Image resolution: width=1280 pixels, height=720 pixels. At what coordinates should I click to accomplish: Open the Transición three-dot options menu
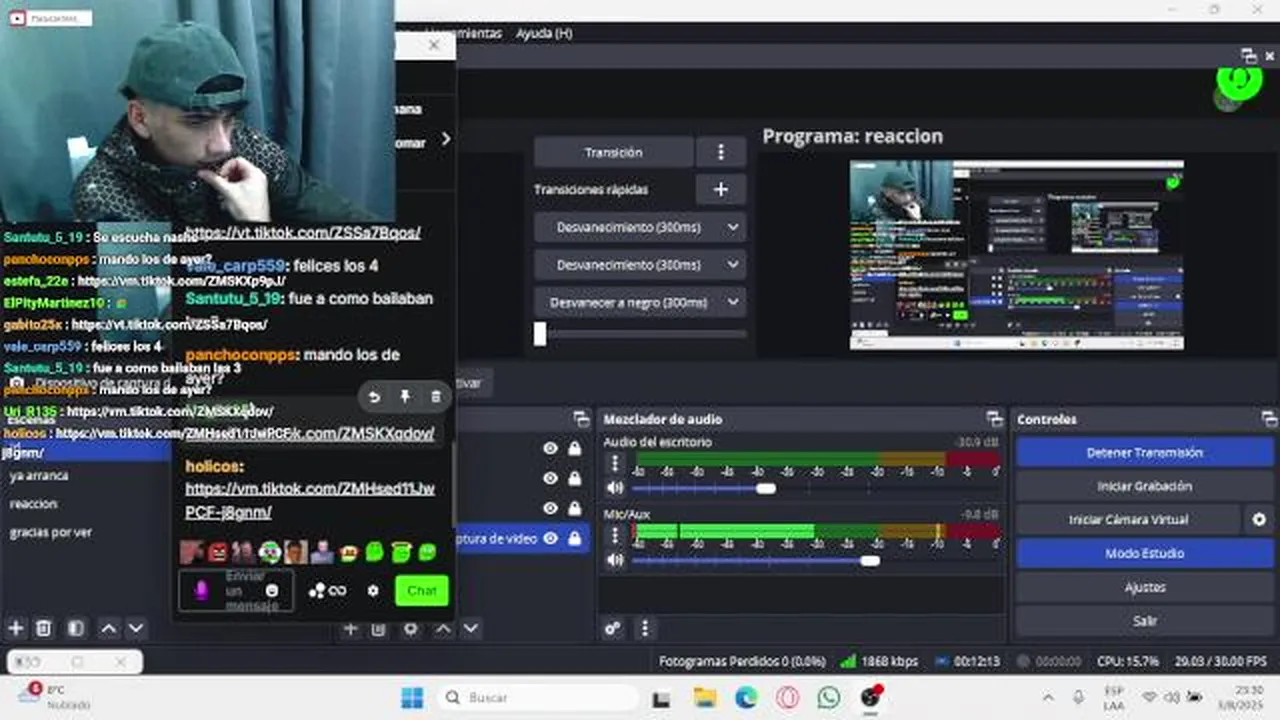click(720, 152)
